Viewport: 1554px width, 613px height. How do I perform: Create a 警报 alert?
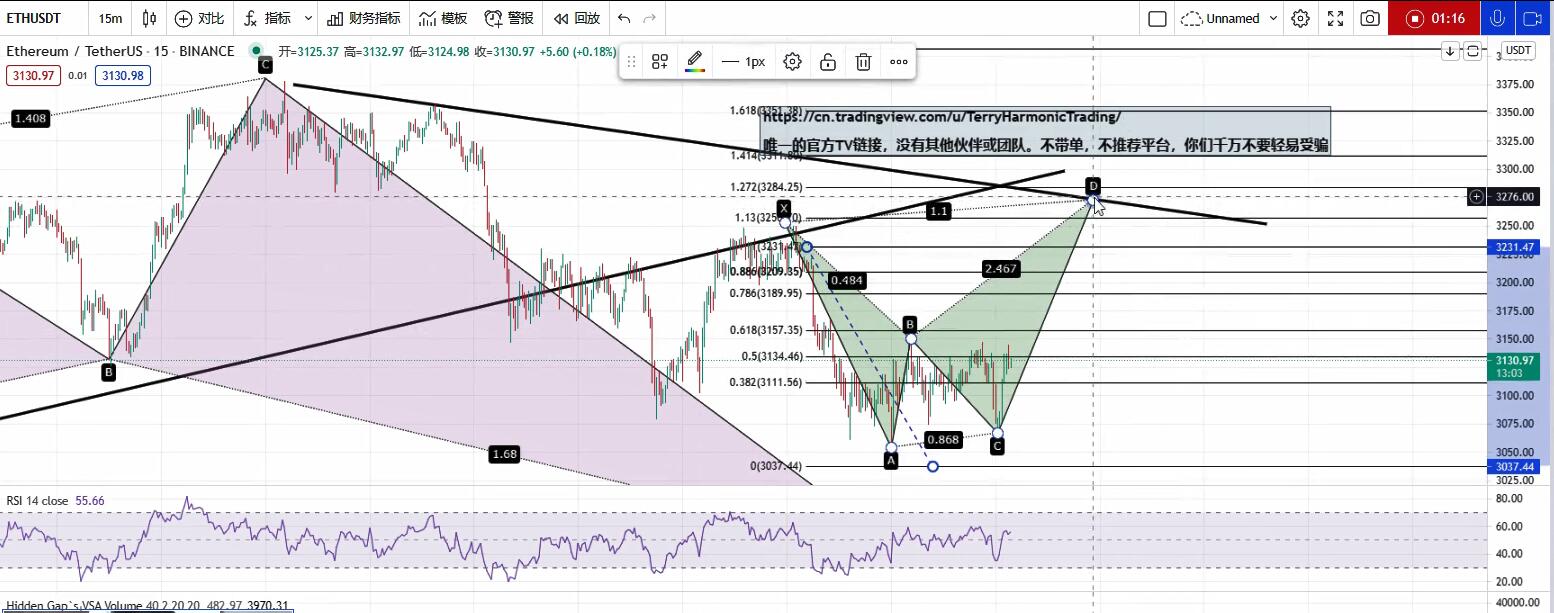click(508, 18)
